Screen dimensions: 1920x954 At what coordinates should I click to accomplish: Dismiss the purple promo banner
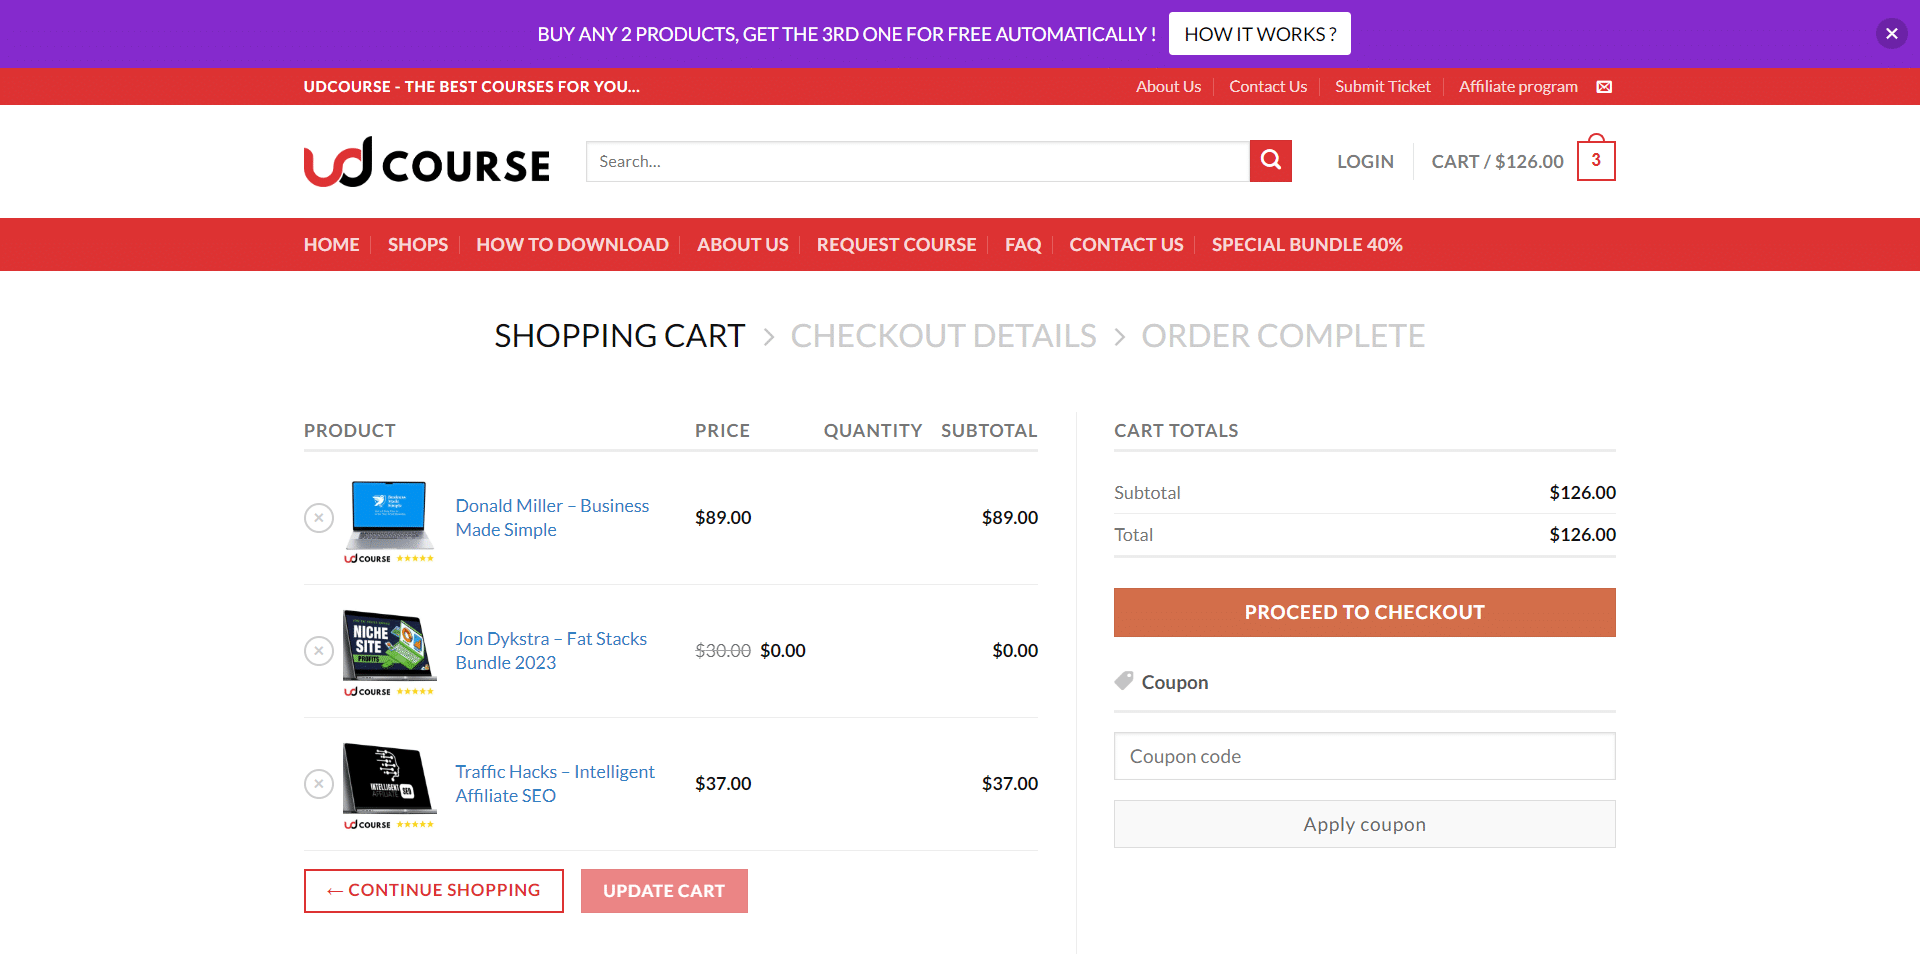(1891, 33)
